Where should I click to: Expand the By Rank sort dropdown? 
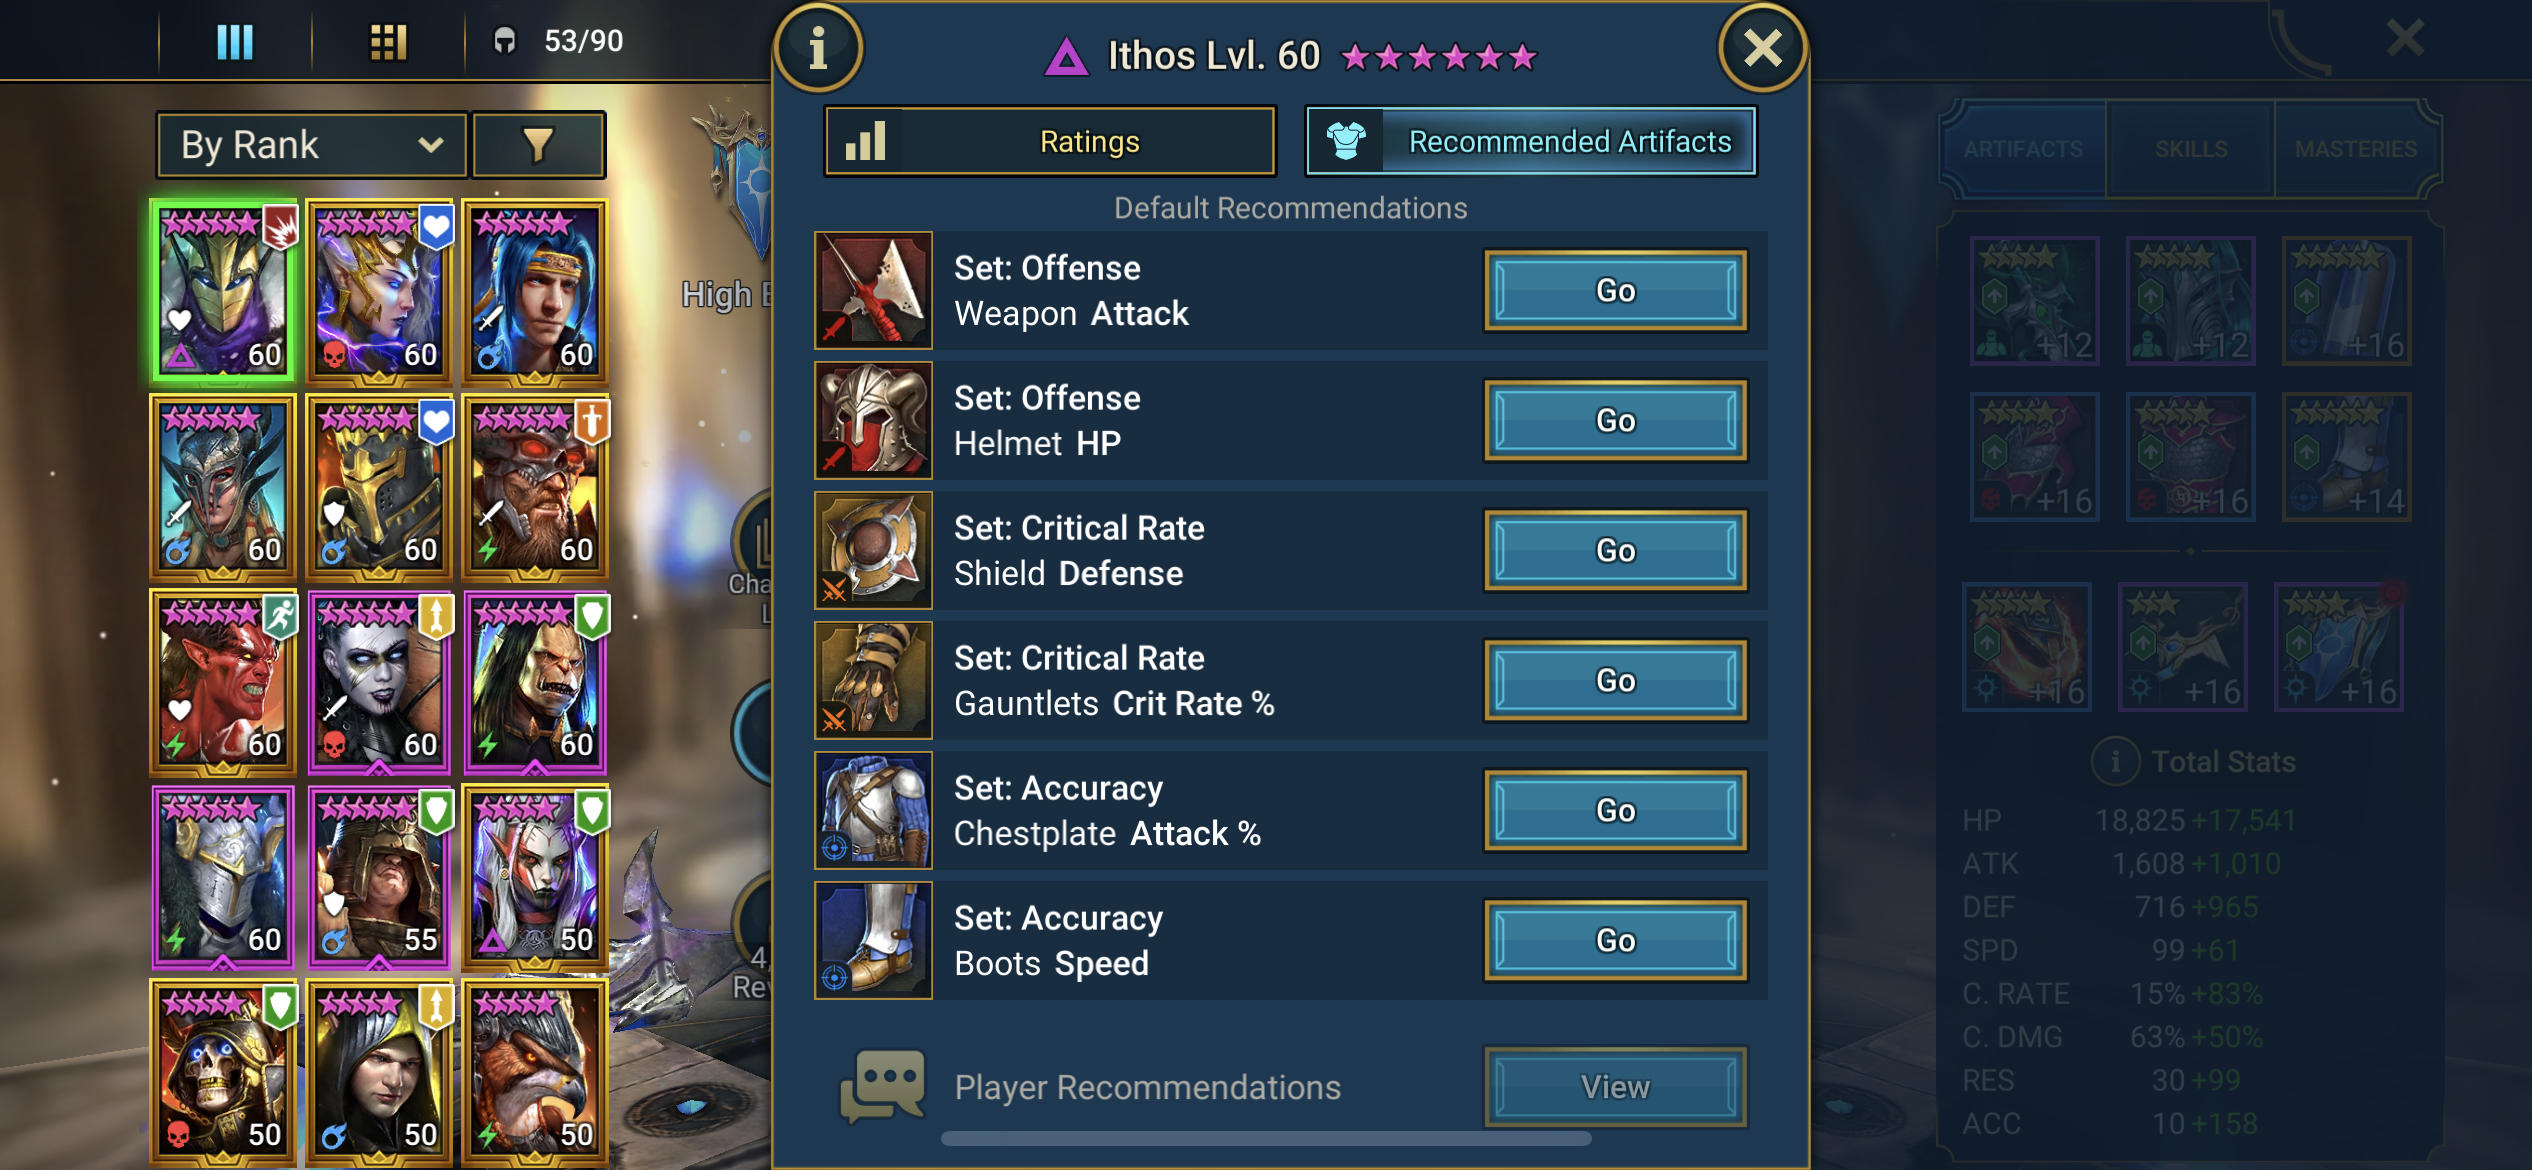coord(312,145)
